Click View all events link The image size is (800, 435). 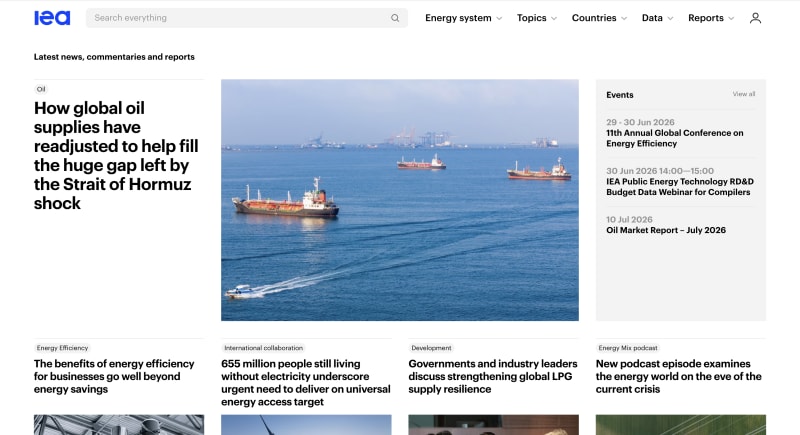[x=743, y=94]
